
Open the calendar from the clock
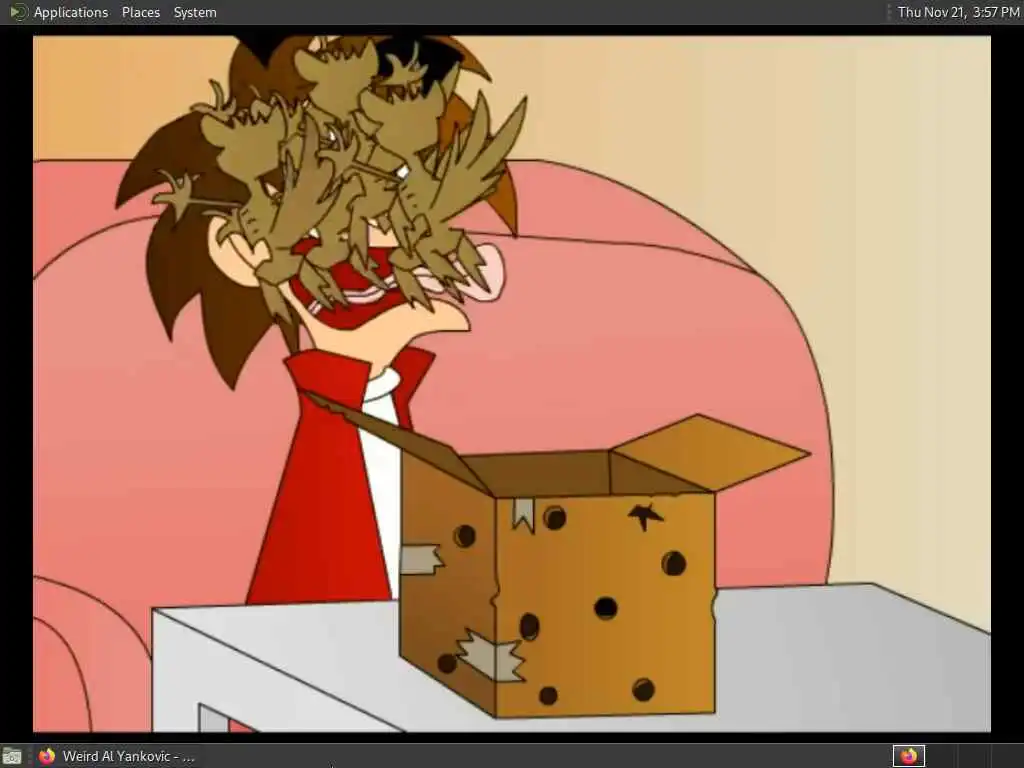click(958, 12)
